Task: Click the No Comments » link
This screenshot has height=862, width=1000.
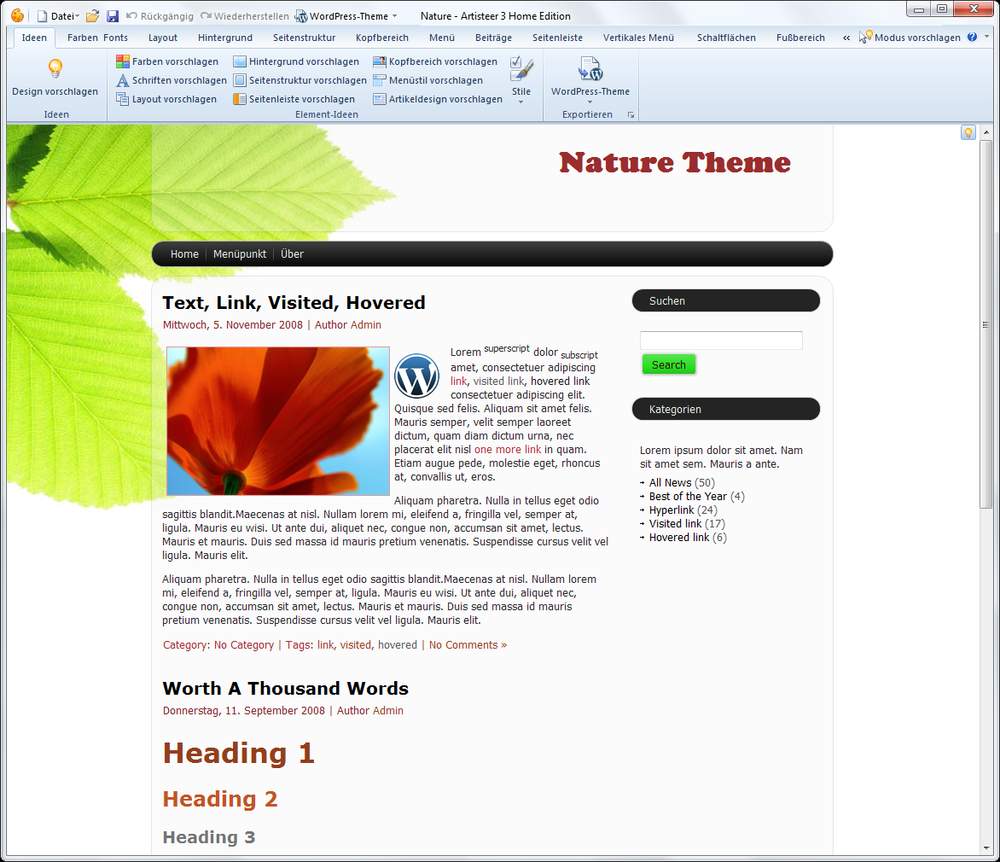Action: pos(468,645)
